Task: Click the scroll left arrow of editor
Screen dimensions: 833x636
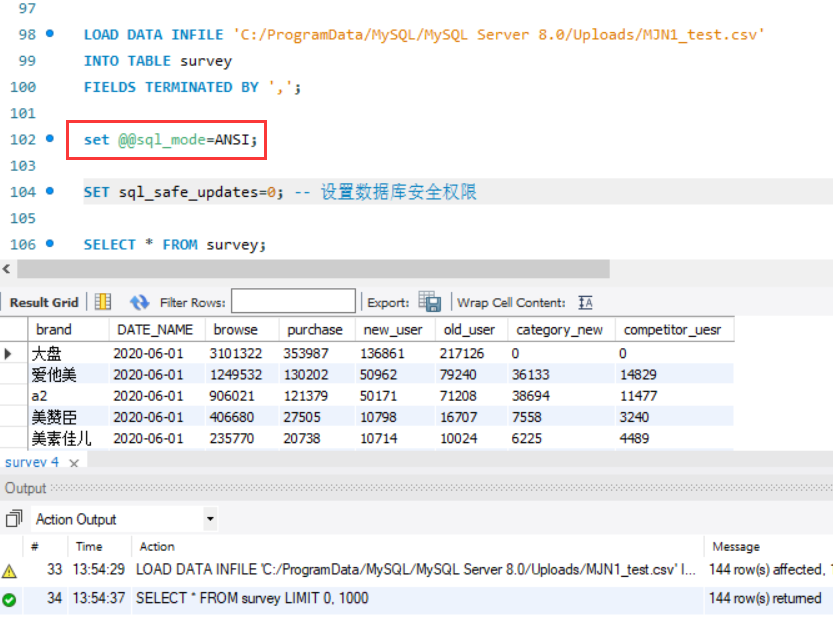Action: (6, 269)
